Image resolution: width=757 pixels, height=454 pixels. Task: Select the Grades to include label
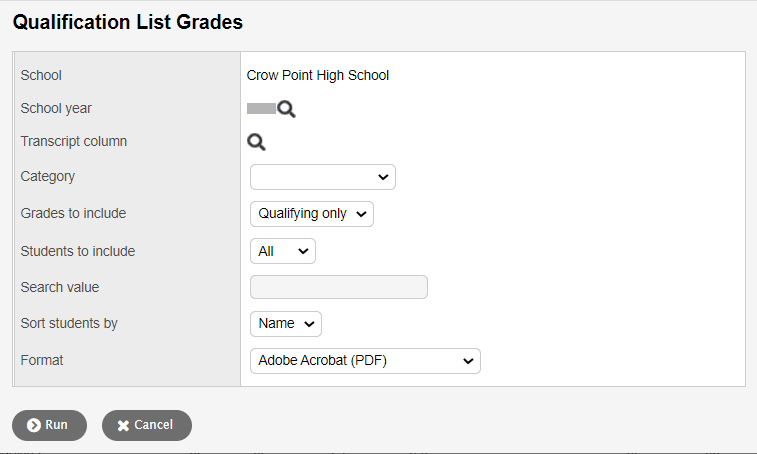(x=73, y=213)
